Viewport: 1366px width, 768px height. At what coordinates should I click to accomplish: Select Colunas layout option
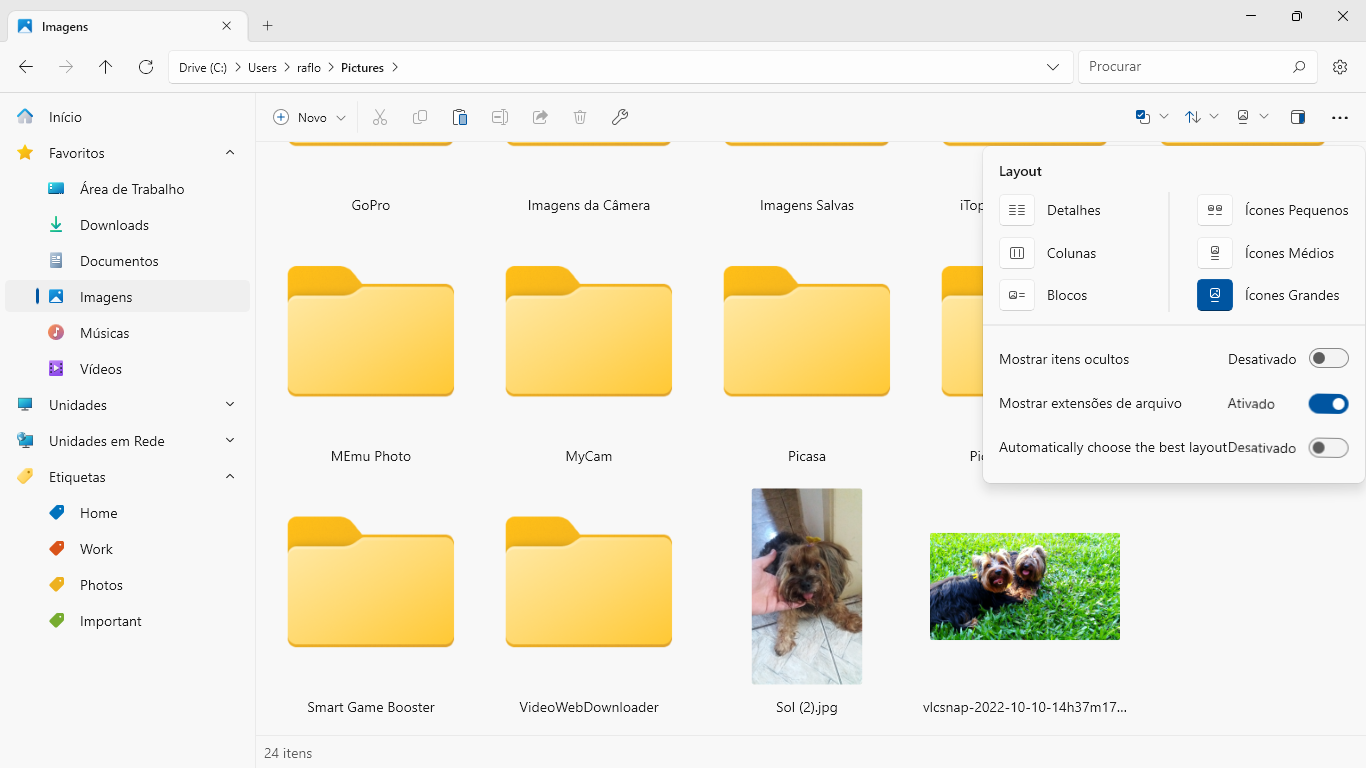click(1047, 253)
